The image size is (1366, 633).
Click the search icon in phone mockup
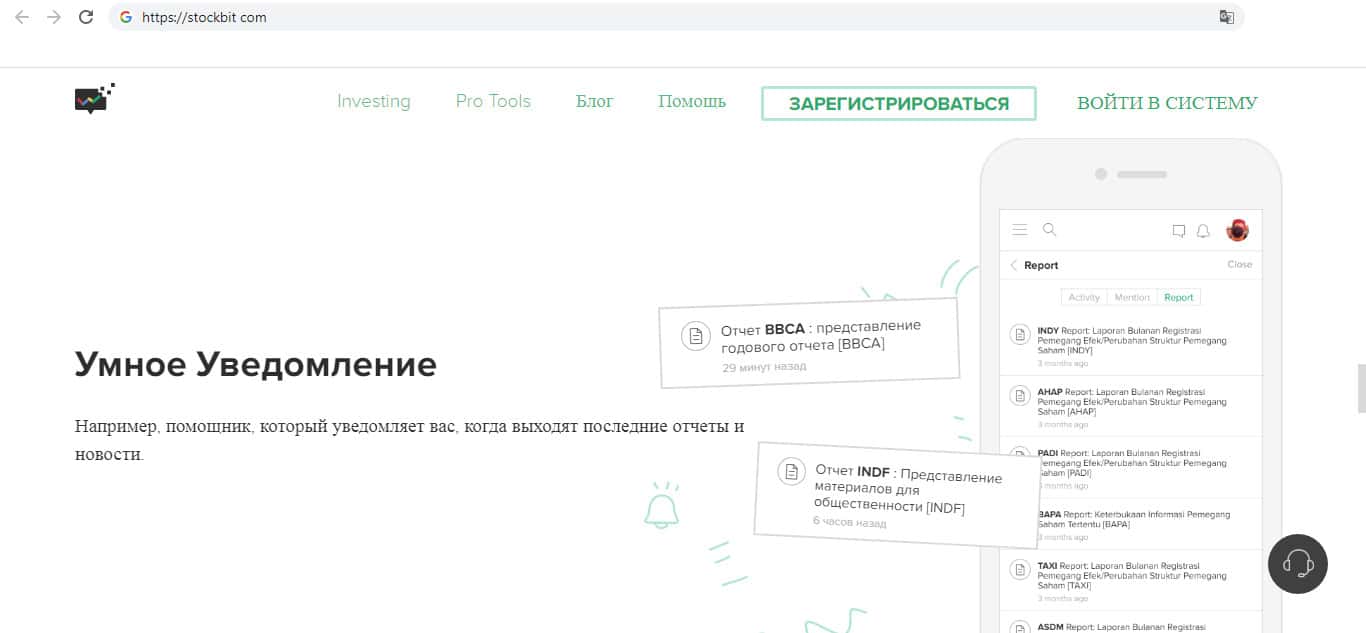1049,230
